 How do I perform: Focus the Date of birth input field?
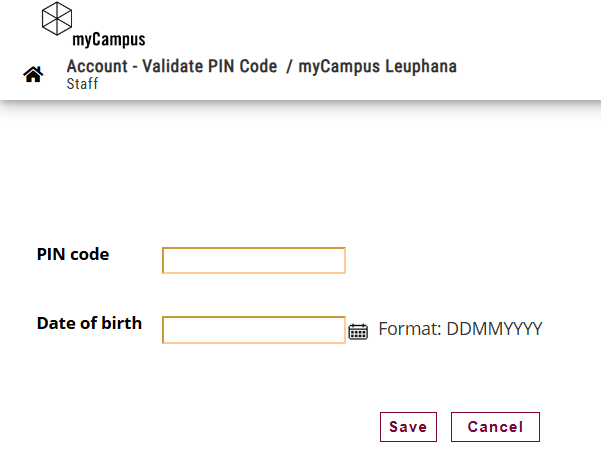pyautogui.click(x=254, y=330)
